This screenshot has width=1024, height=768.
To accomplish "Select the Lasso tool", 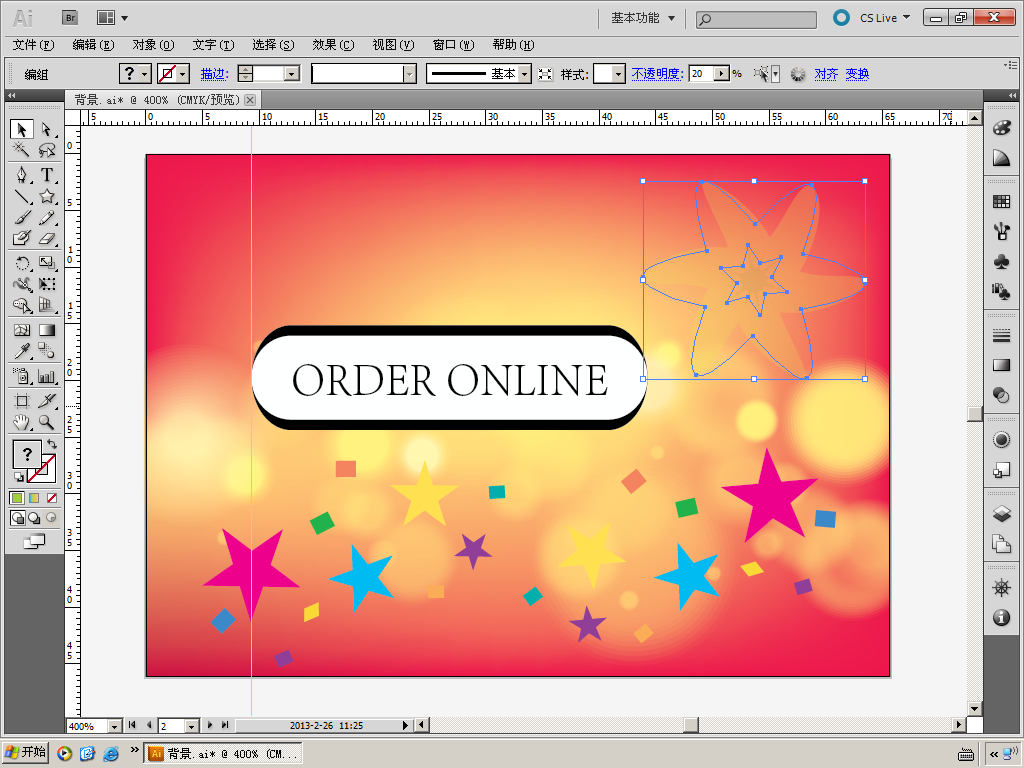I will [x=46, y=150].
